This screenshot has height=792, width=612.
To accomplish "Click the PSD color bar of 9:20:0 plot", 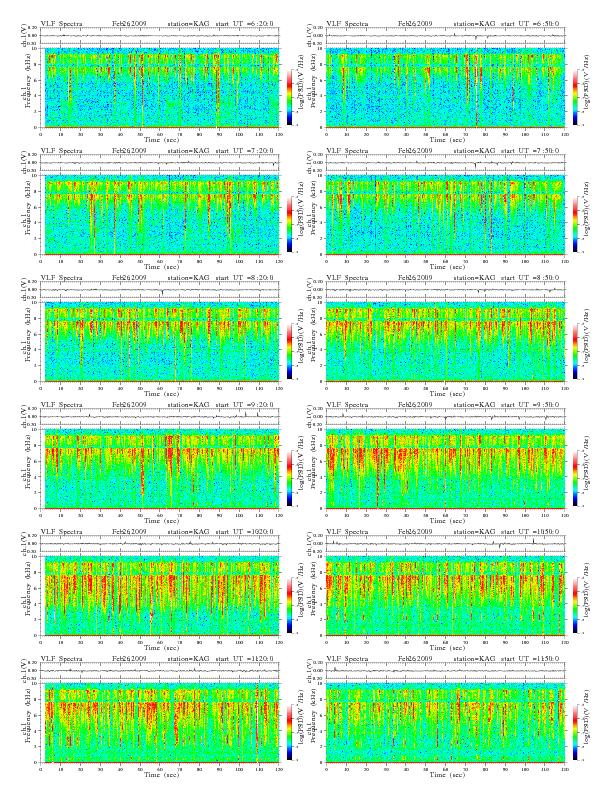I will 289,478.
